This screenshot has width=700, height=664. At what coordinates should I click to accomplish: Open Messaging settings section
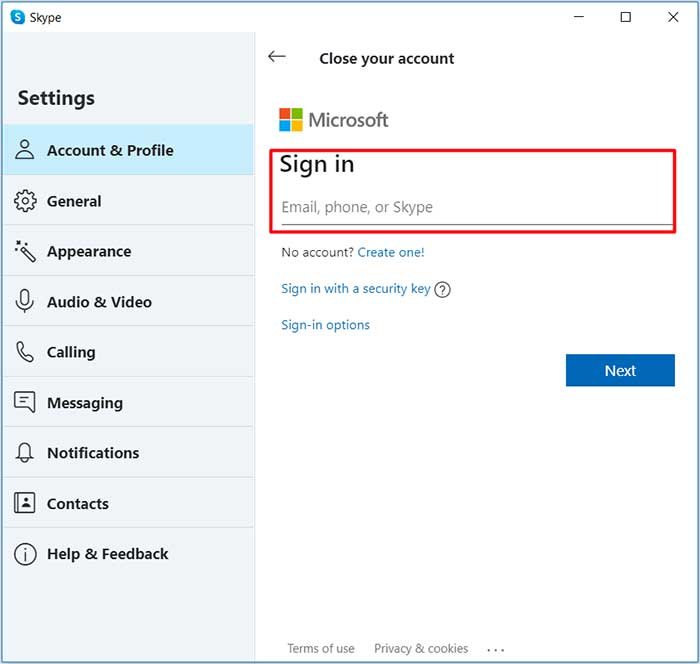coord(129,402)
